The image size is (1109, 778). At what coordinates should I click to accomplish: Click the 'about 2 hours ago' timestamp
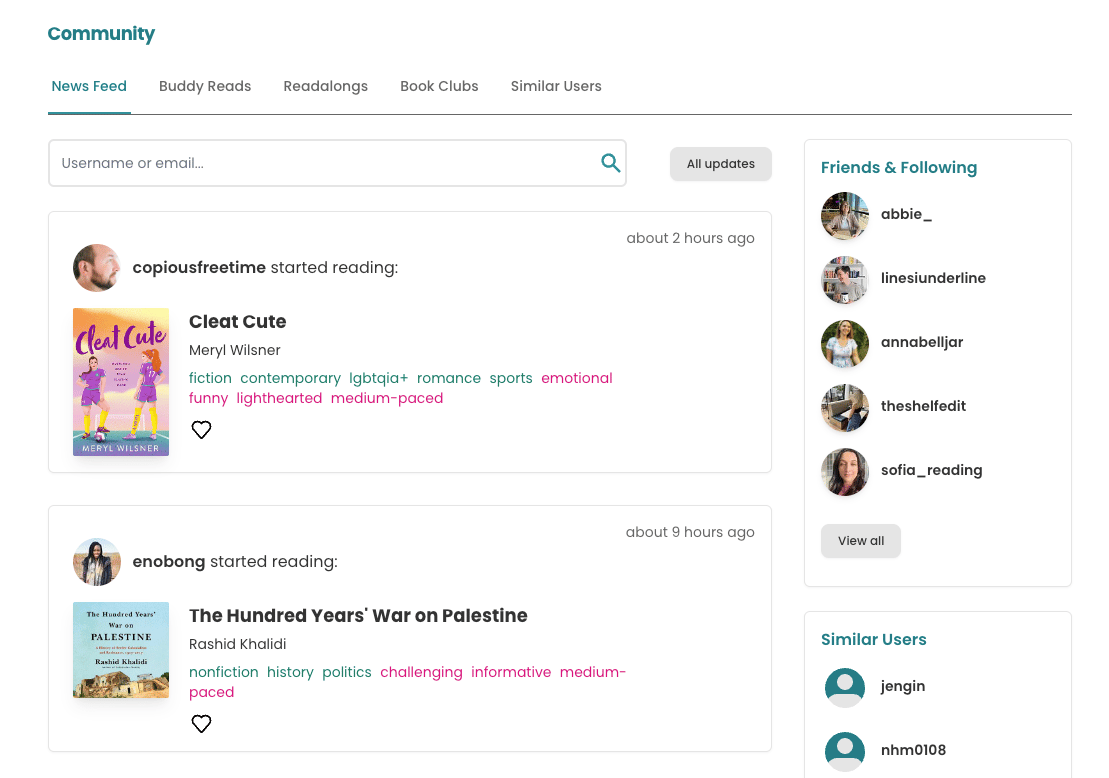pyautogui.click(x=690, y=238)
